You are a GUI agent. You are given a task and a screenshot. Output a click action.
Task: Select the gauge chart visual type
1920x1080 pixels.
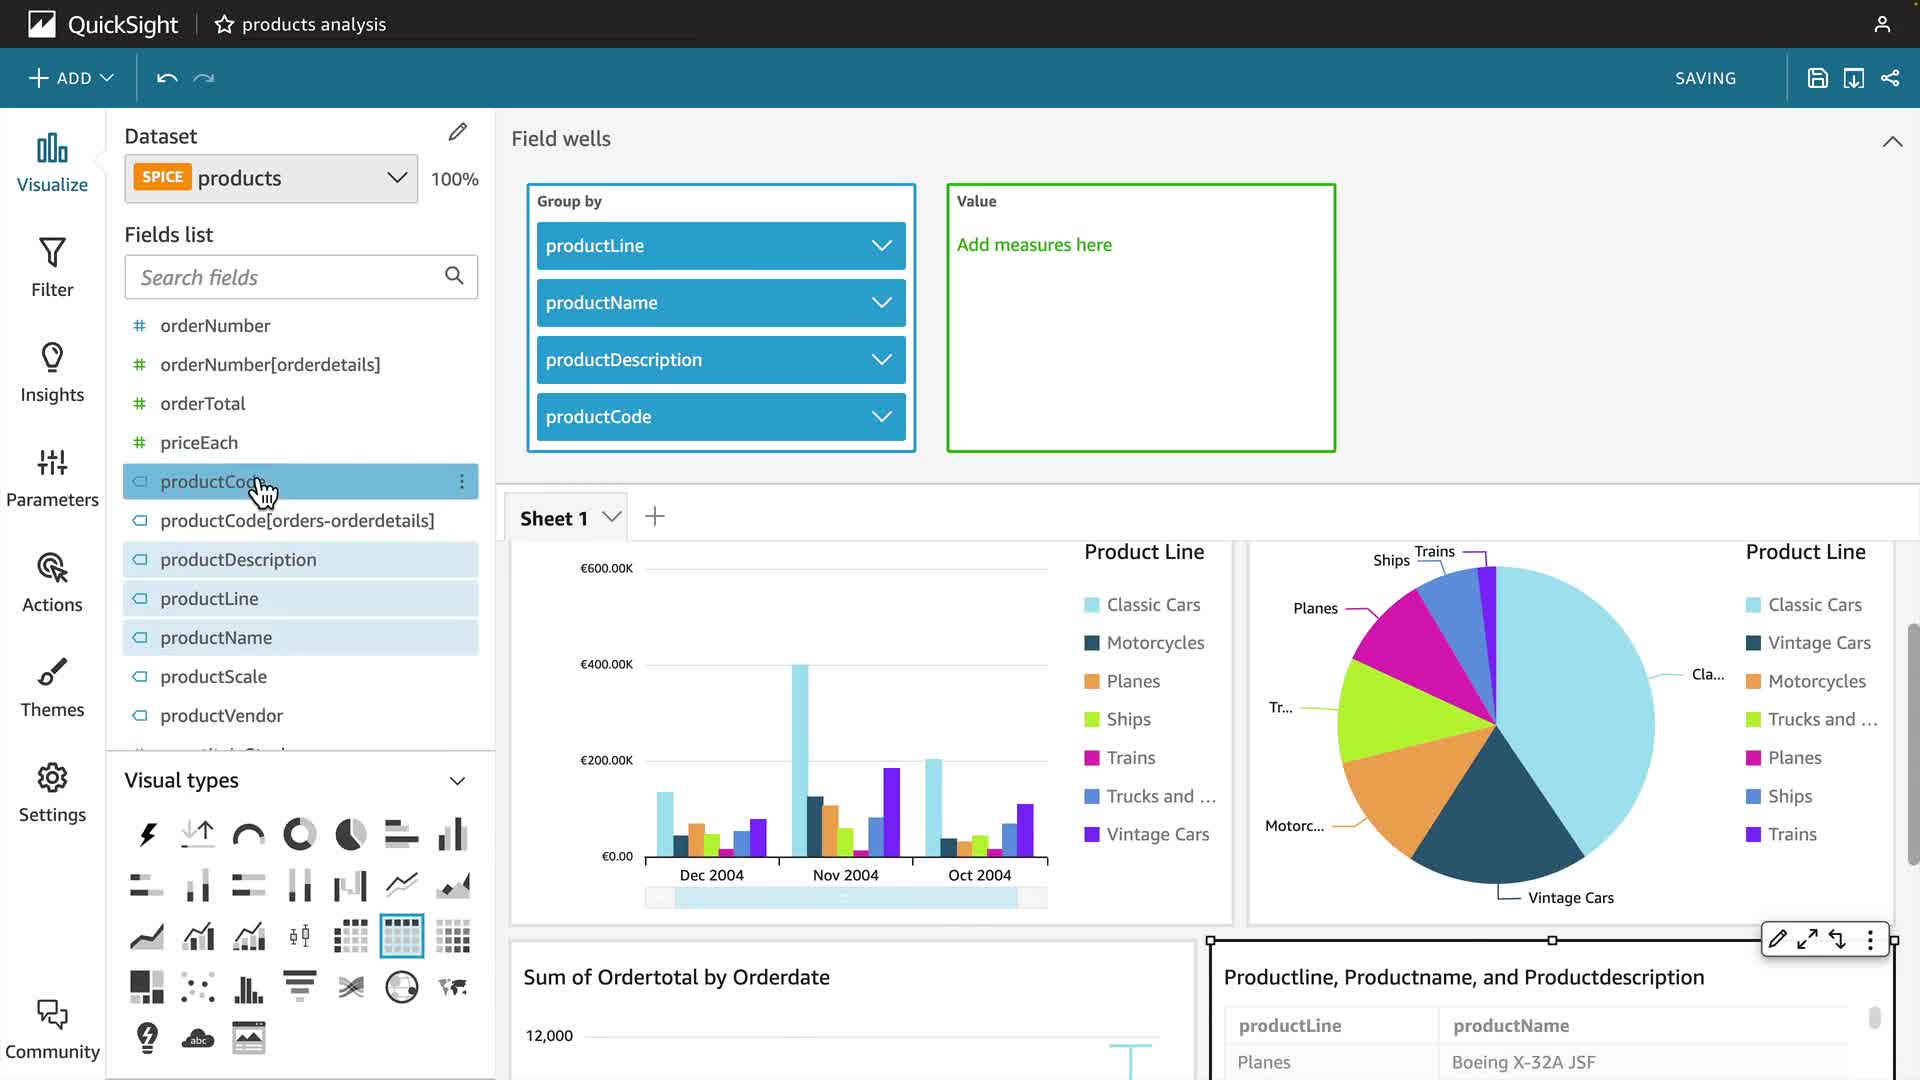click(248, 834)
